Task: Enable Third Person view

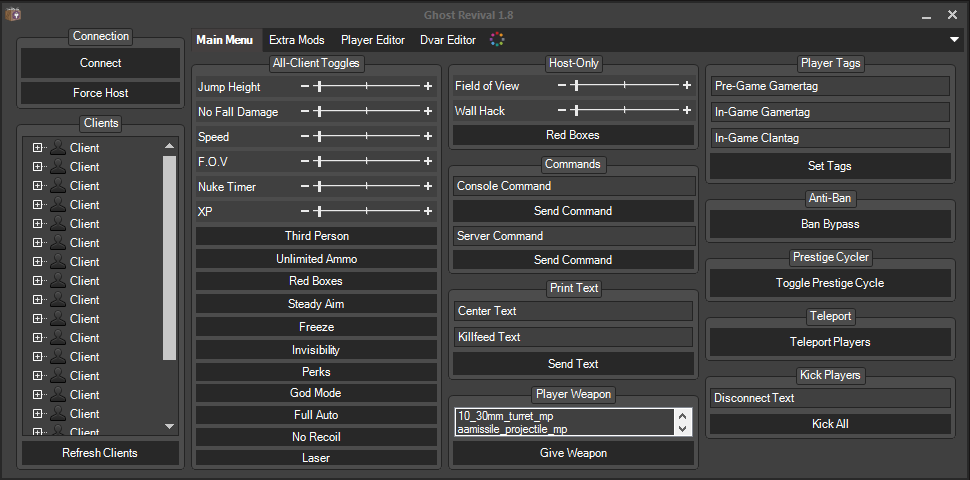Action: click(316, 236)
